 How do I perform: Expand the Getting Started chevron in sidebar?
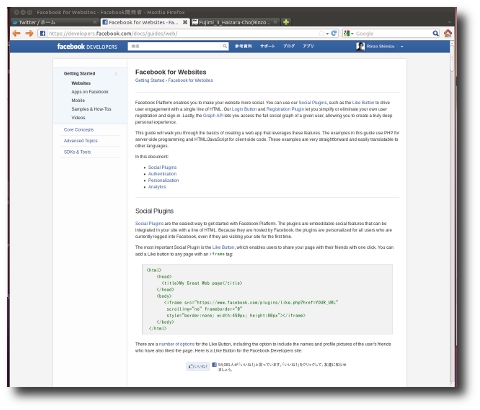tap(116, 74)
